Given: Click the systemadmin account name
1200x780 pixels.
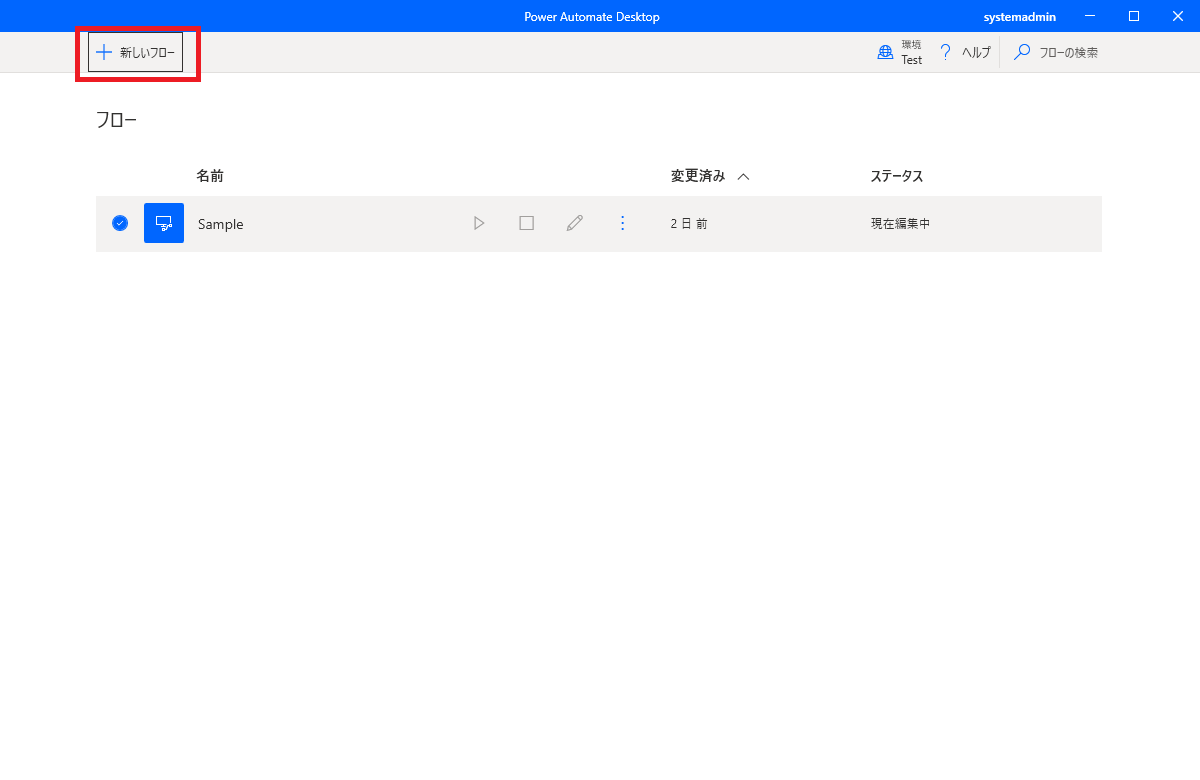Looking at the screenshot, I should point(1020,17).
